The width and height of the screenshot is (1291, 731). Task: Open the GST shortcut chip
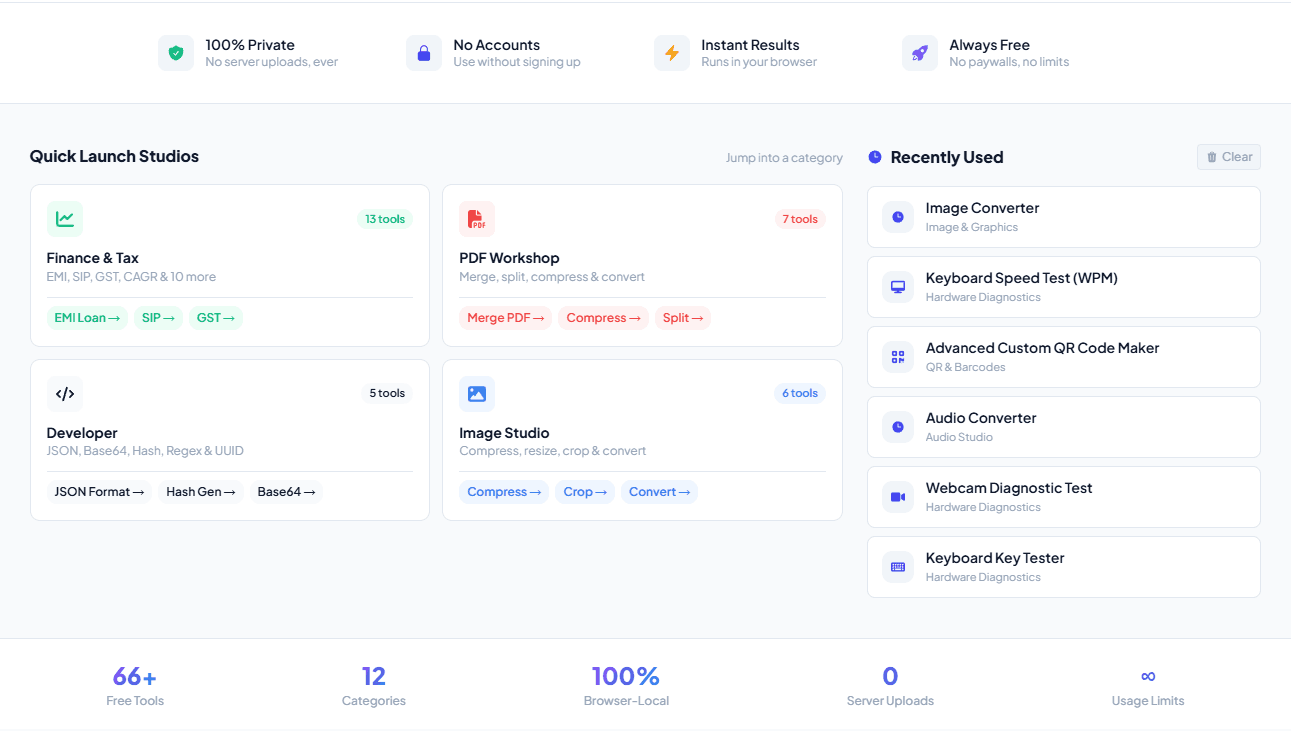tap(216, 318)
